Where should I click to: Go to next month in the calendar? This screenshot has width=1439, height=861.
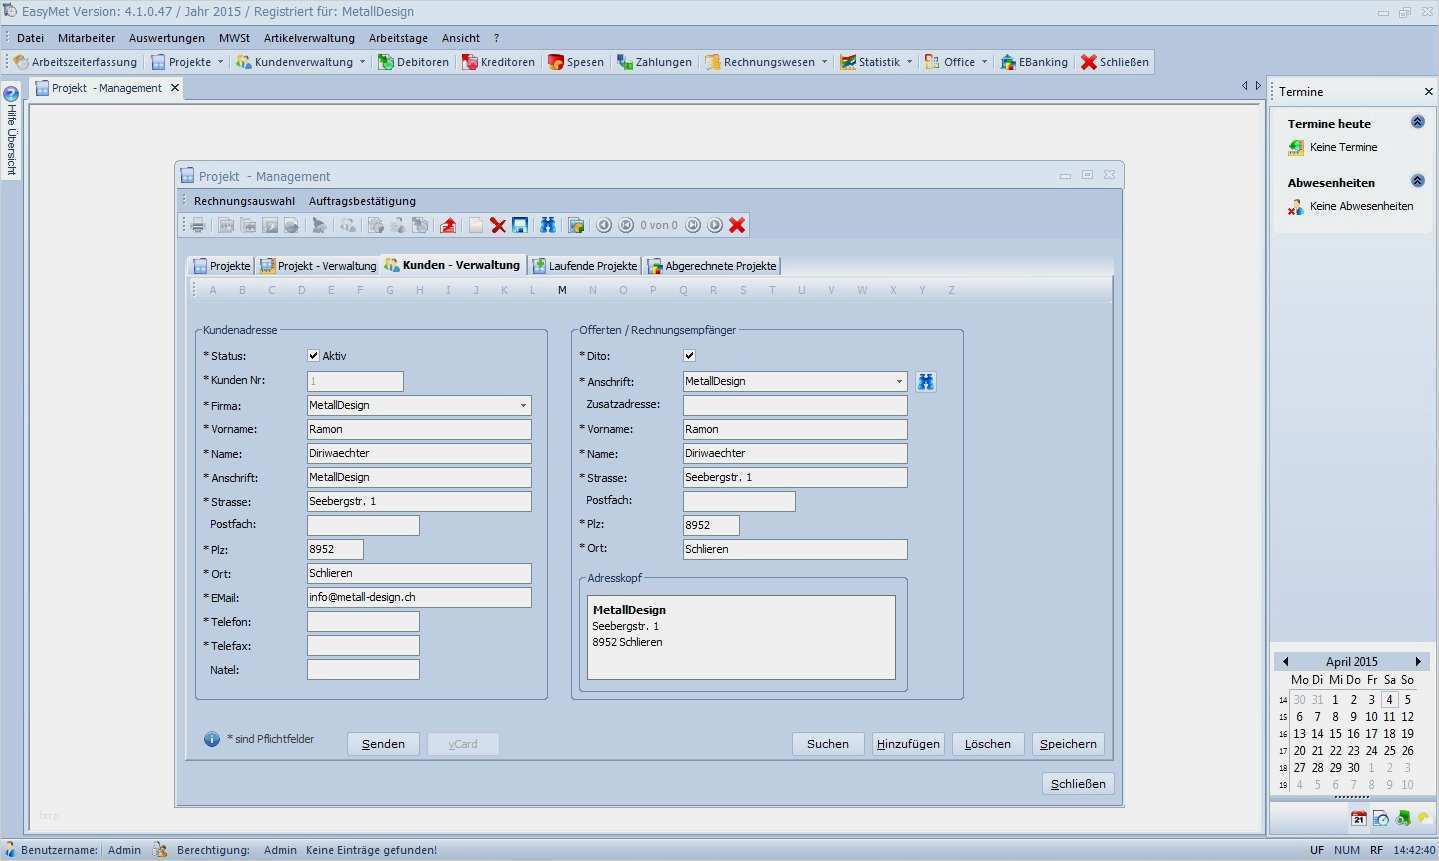pos(1417,662)
